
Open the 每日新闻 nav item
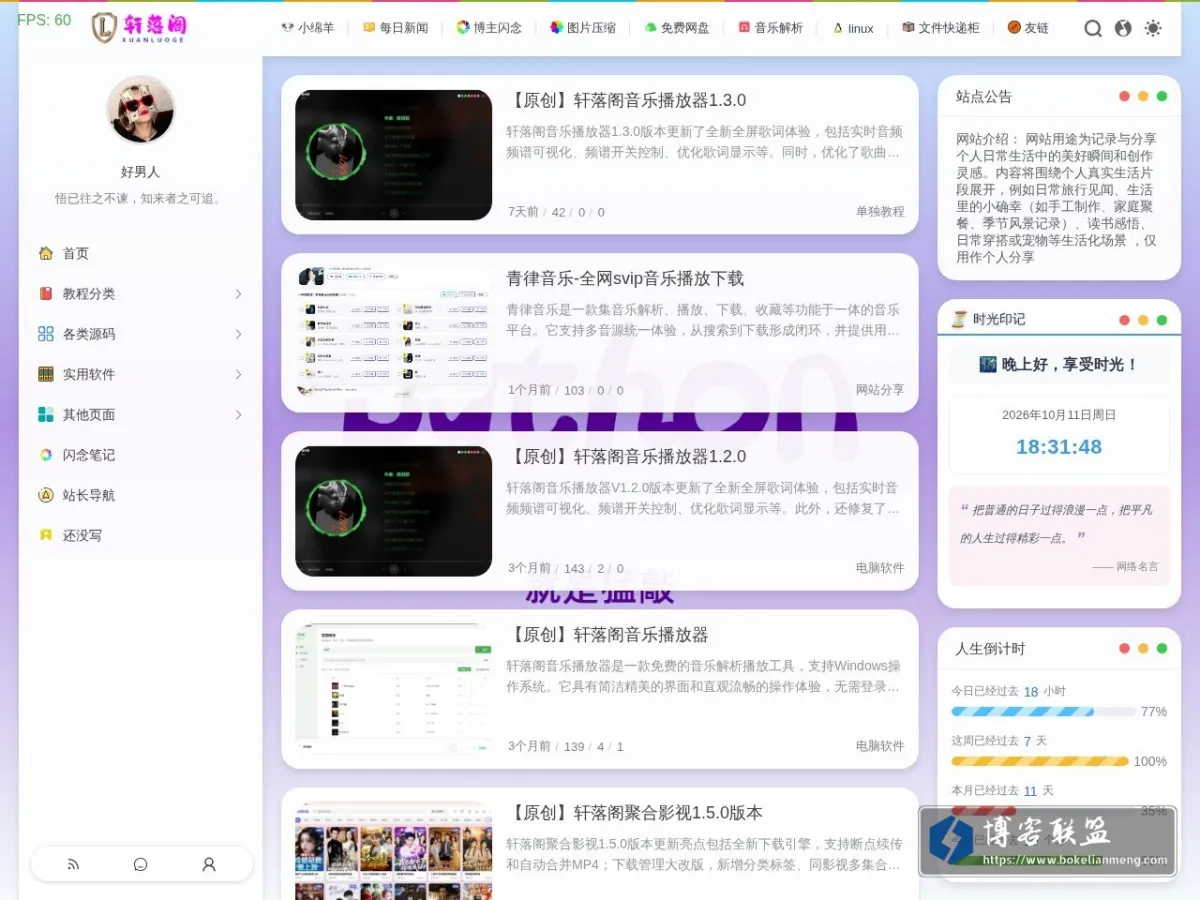pyautogui.click(x=395, y=28)
